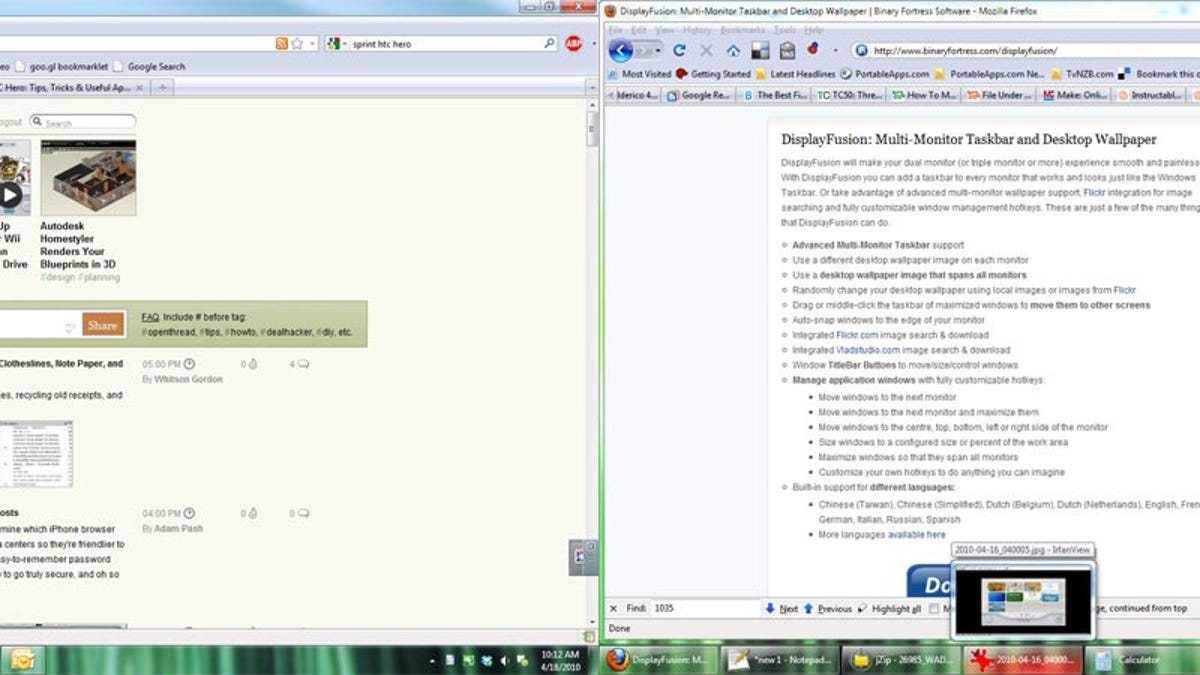Open the File menu in right Firefox
The width and height of the screenshot is (1200, 675).
tap(614, 30)
